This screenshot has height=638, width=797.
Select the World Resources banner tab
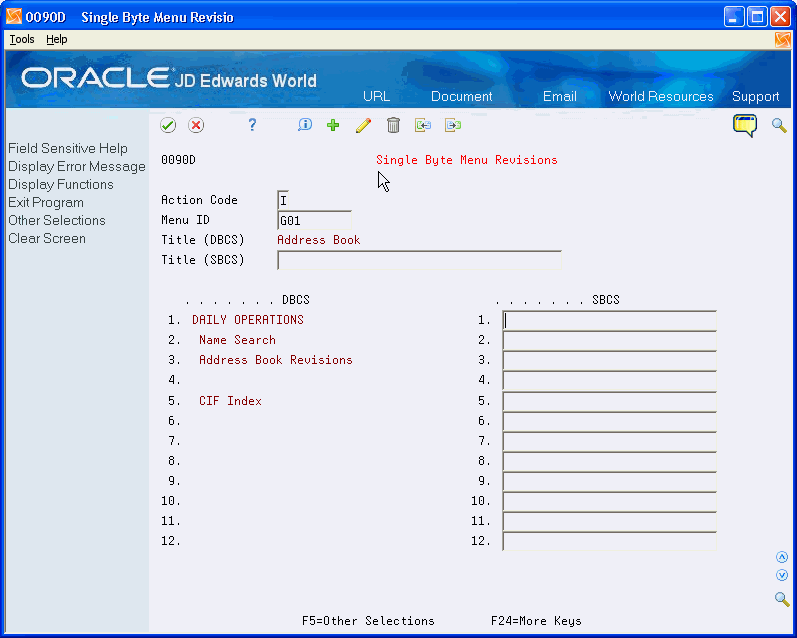click(661, 96)
